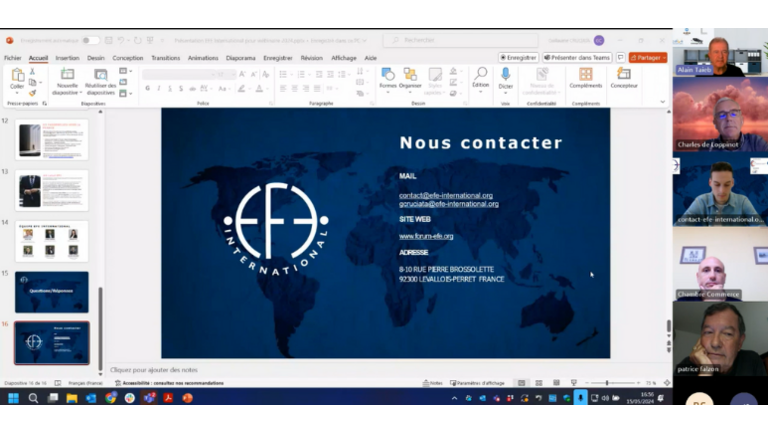
Task: Click the Présenter dans Teams button
Action: [x=577, y=58]
